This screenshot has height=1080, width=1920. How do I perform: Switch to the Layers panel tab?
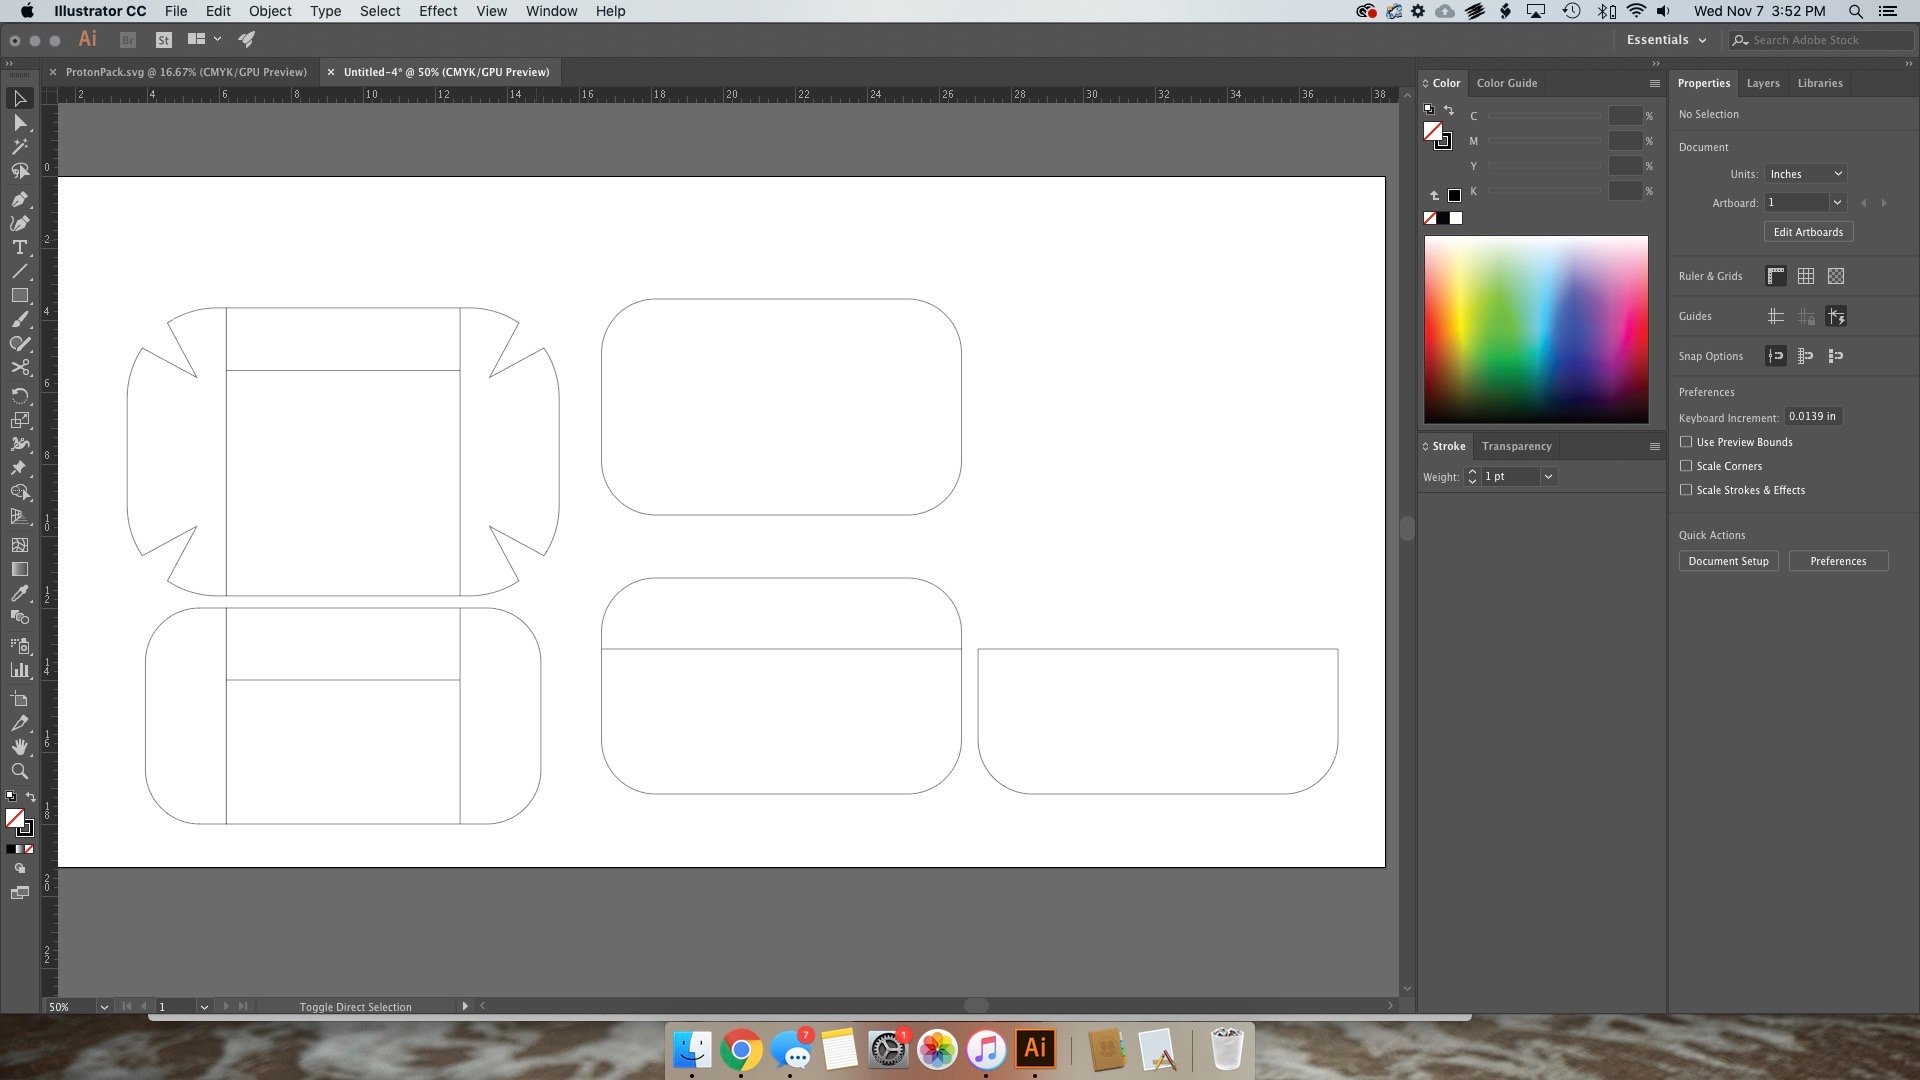[x=1762, y=83]
